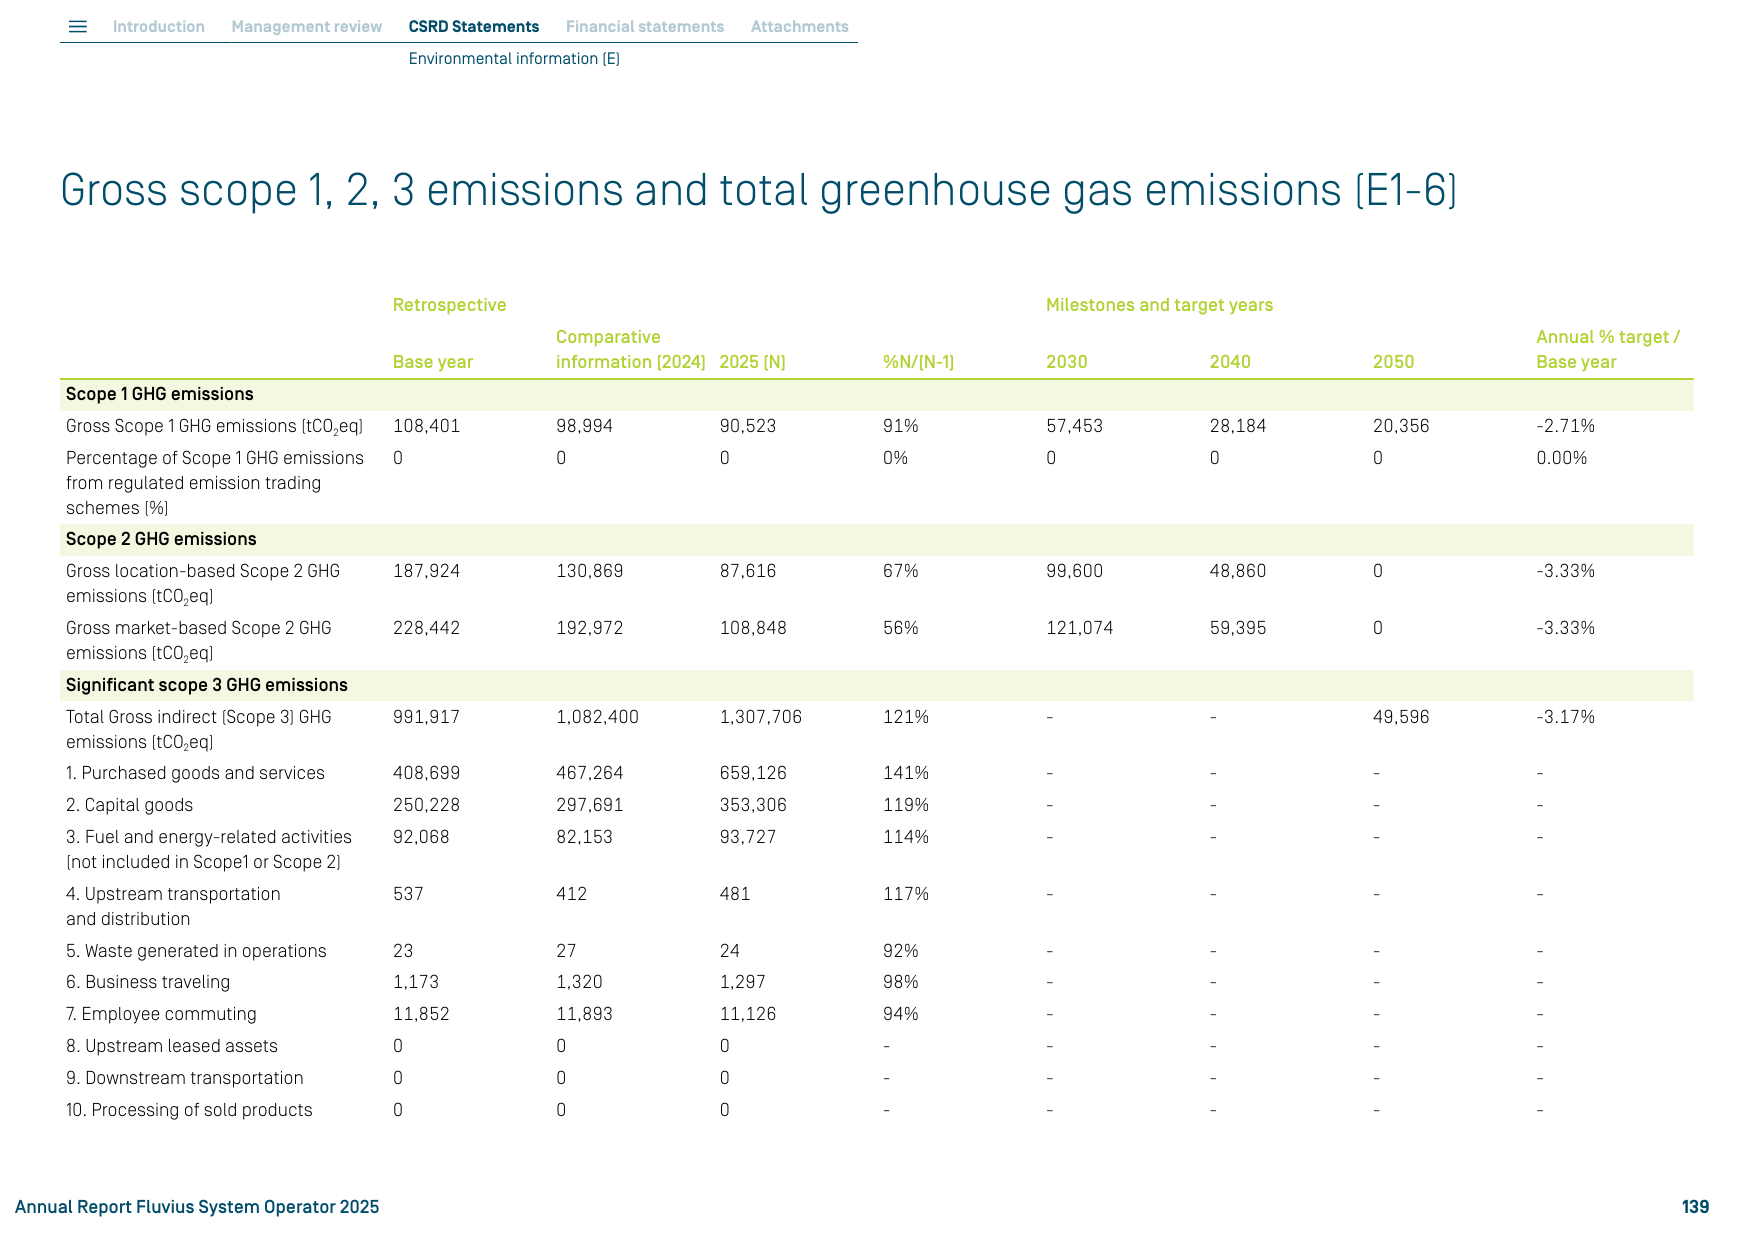Click the Upstream transportation and distribution label
Image resolution: width=1754 pixels, height=1241 pixels.
(173, 906)
